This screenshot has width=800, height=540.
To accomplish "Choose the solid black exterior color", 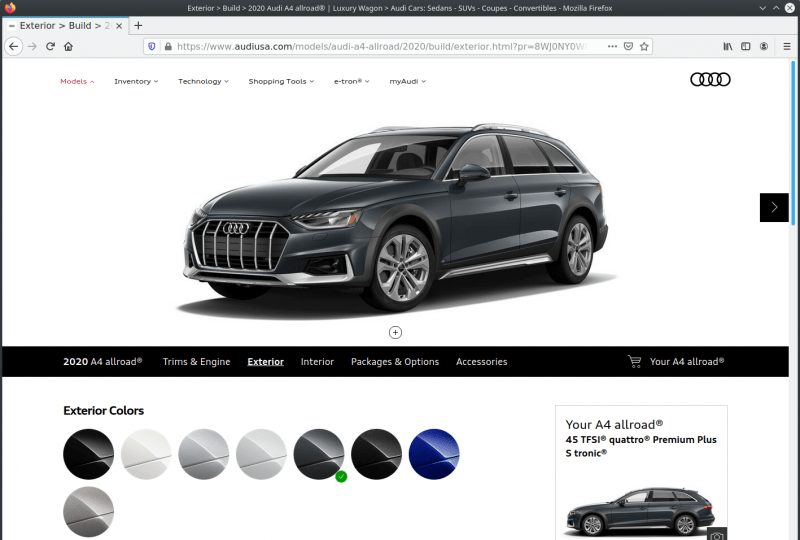I will pos(88,454).
